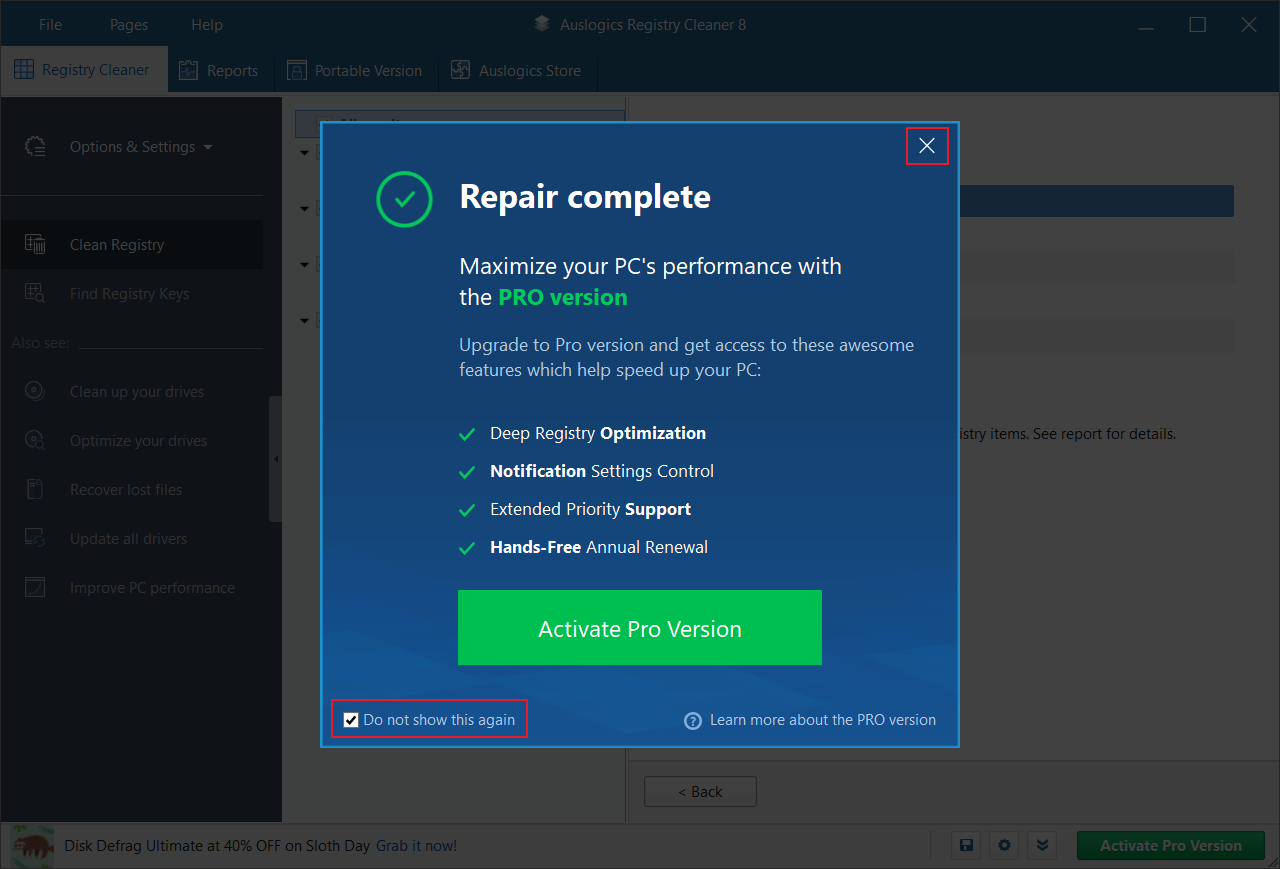Image resolution: width=1280 pixels, height=869 pixels.
Task: Collapse the sidebar with the splitter arrow
Action: 276,459
